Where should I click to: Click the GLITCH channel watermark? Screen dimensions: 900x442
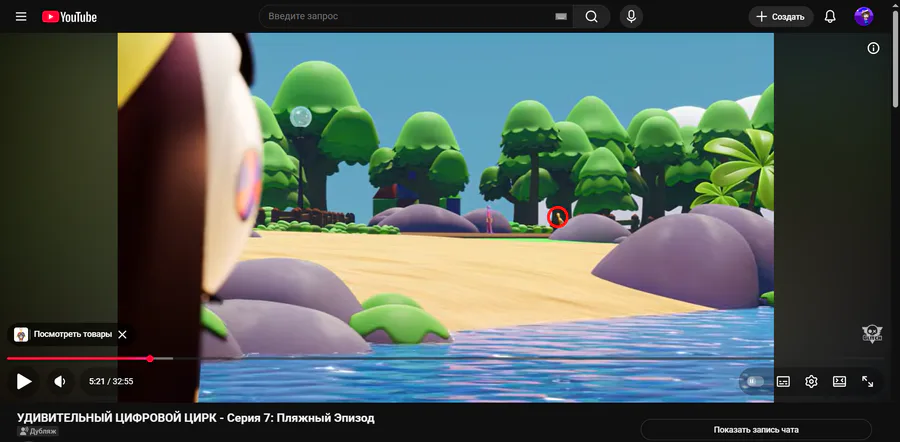coord(872,334)
